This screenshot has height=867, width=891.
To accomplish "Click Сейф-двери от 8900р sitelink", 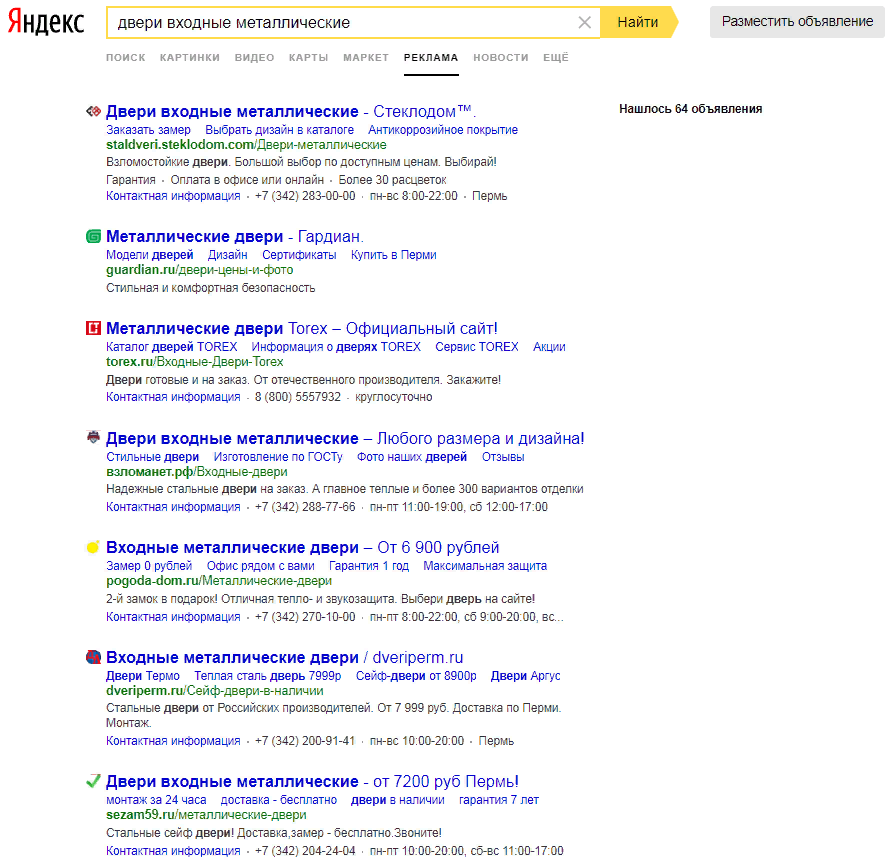I will (x=416, y=676).
